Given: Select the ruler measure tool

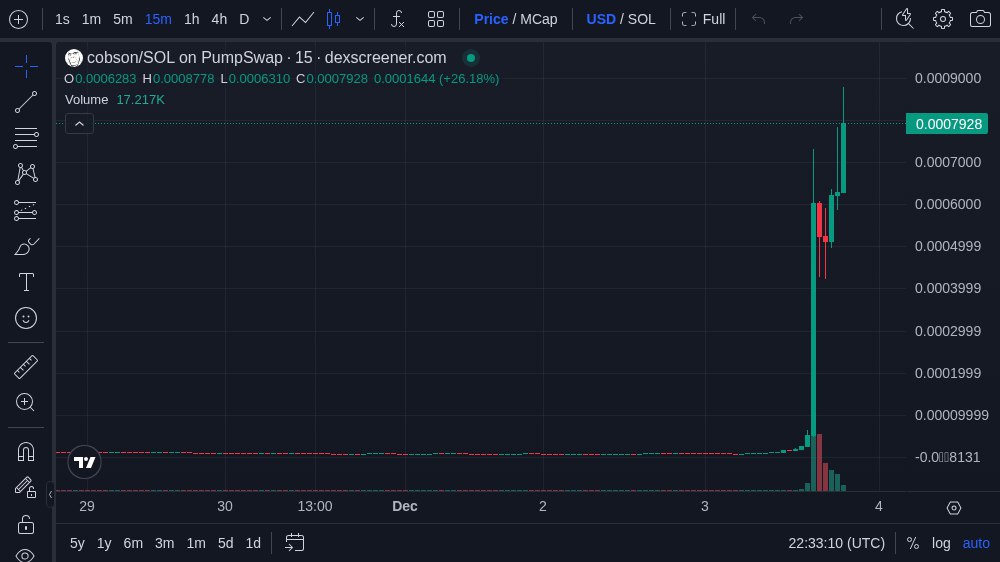Looking at the screenshot, I should [x=26, y=367].
